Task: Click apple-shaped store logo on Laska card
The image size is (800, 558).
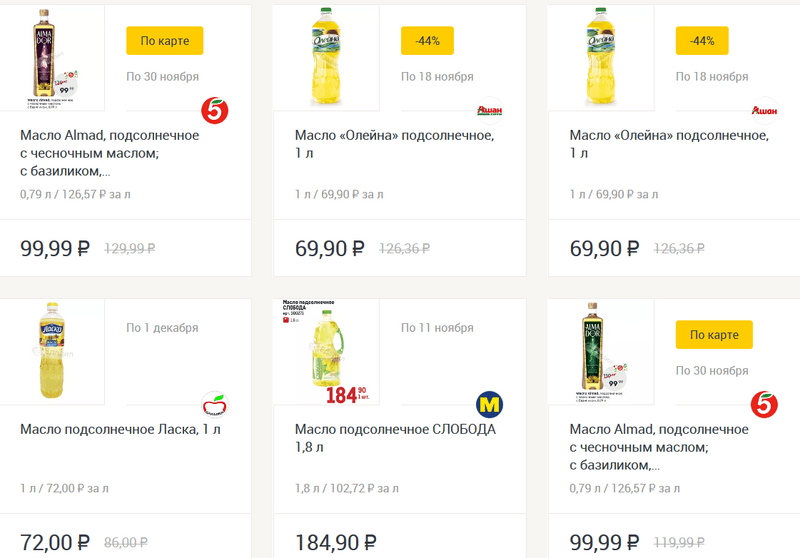Action: [x=214, y=404]
